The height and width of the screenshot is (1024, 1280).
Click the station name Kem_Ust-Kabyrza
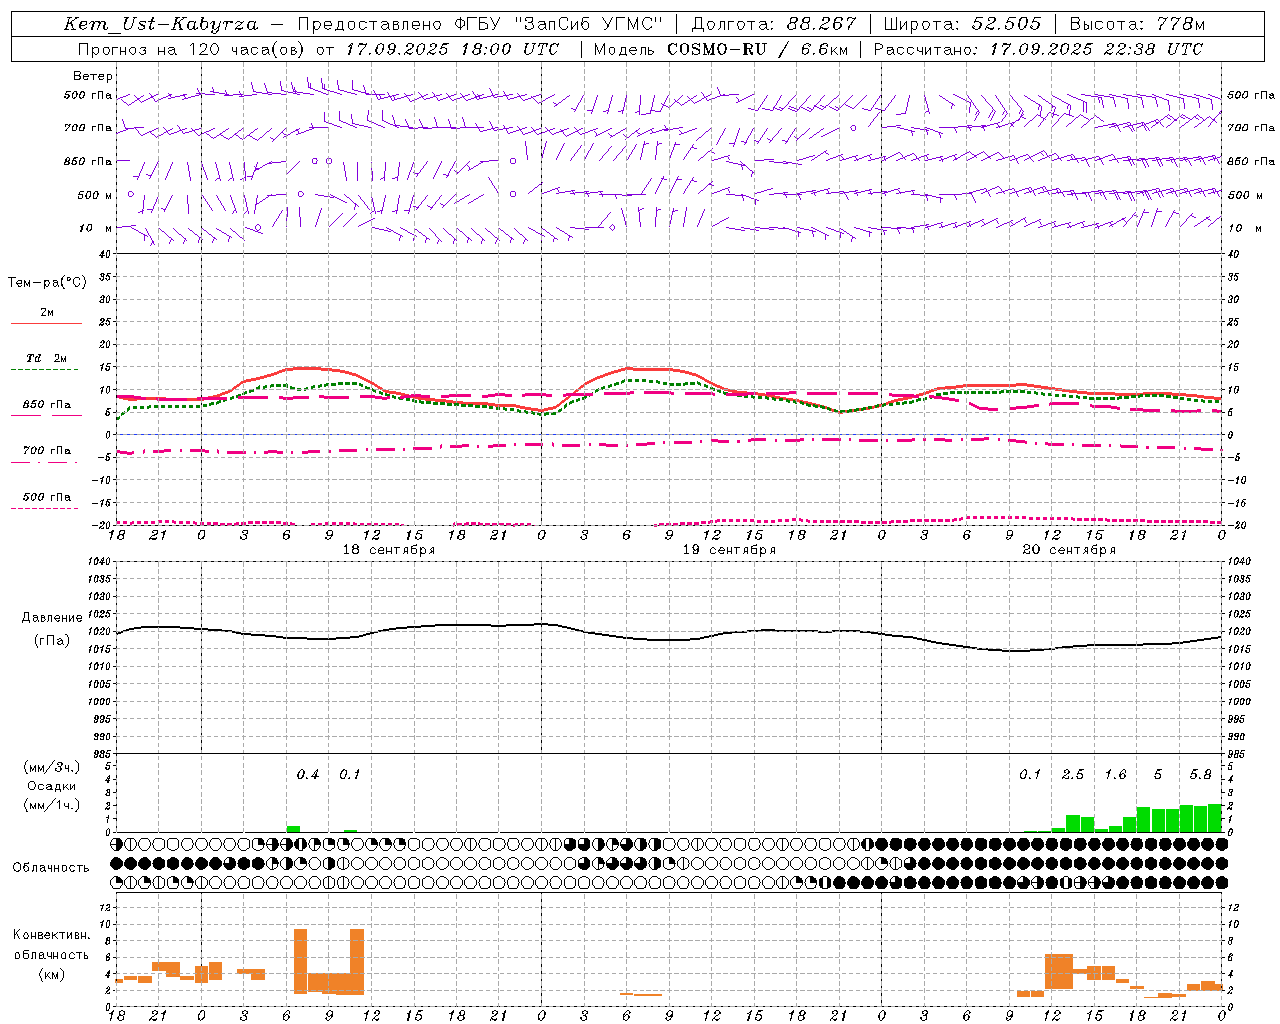(161, 24)
